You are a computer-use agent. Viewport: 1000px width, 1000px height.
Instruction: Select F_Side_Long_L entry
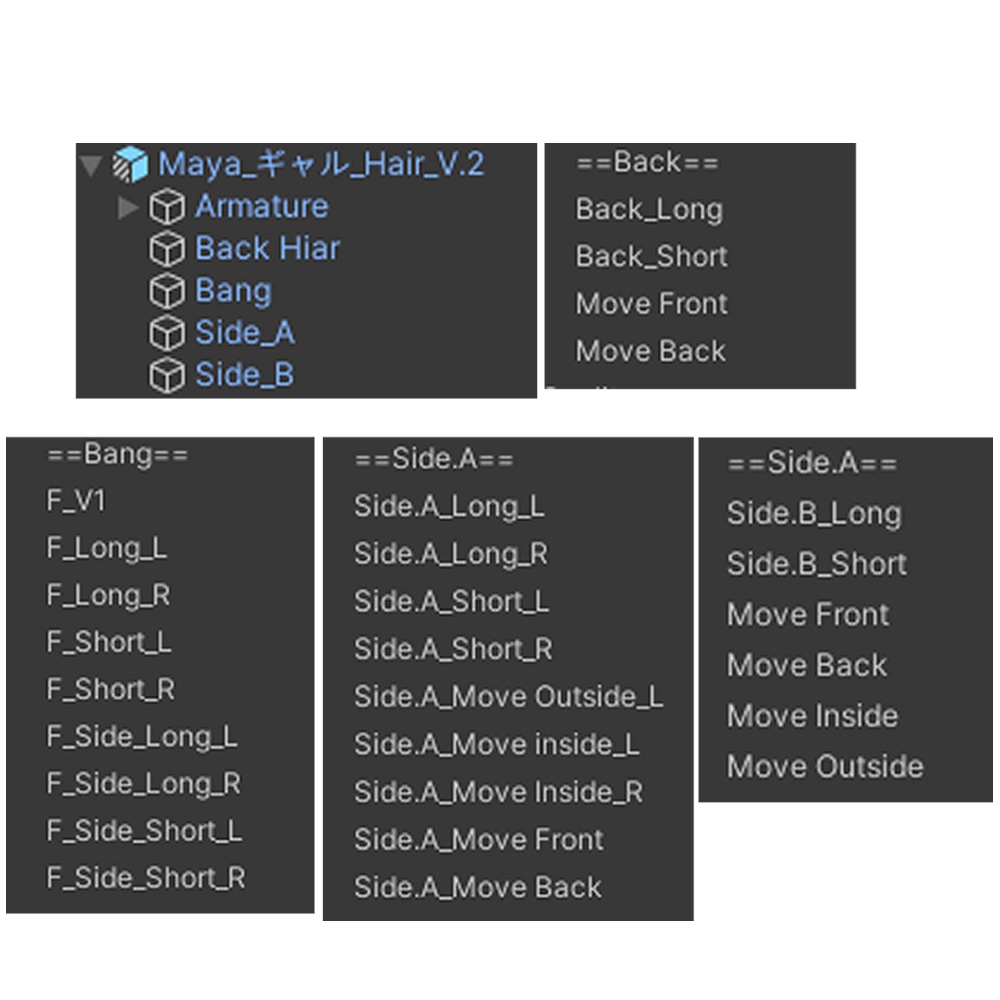tap(142, 737)
